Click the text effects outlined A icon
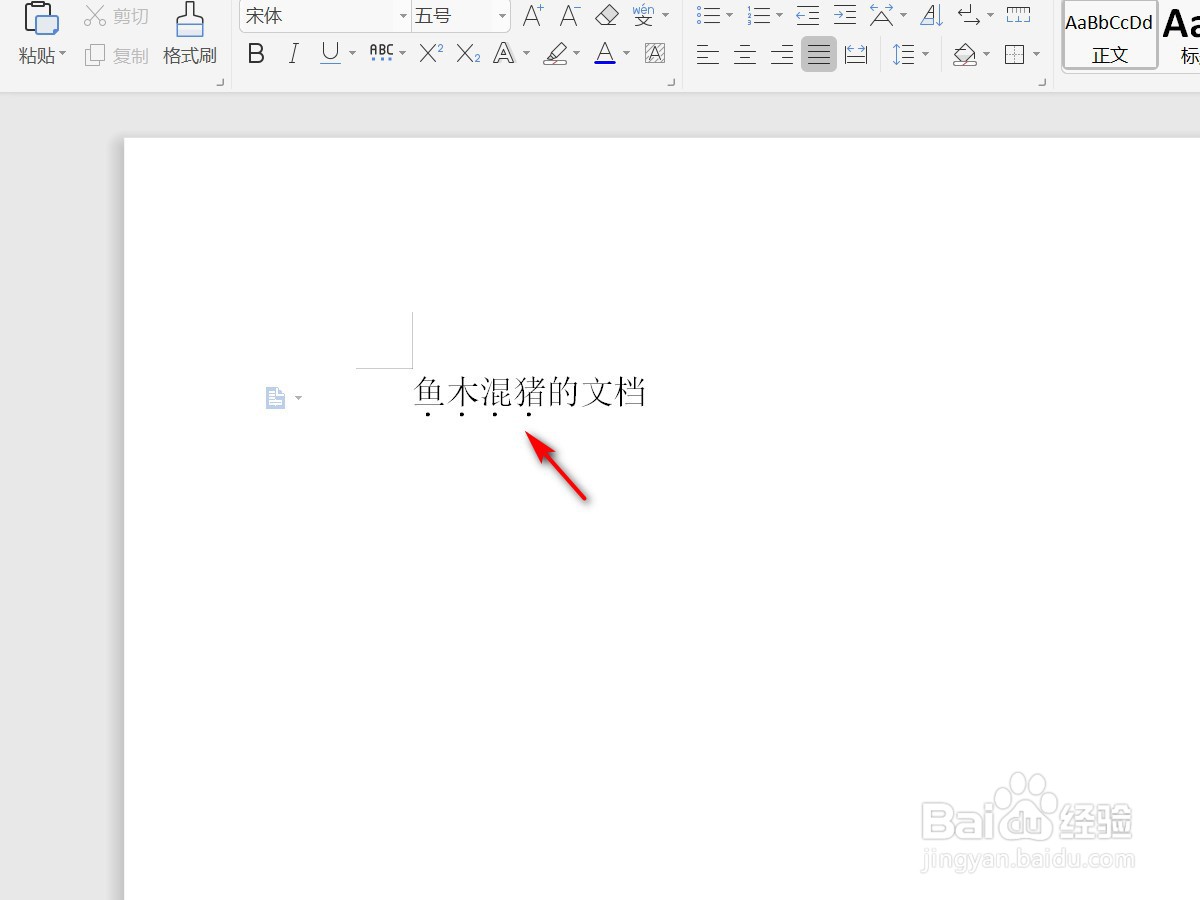1200x900 pixels. (504, 54)
